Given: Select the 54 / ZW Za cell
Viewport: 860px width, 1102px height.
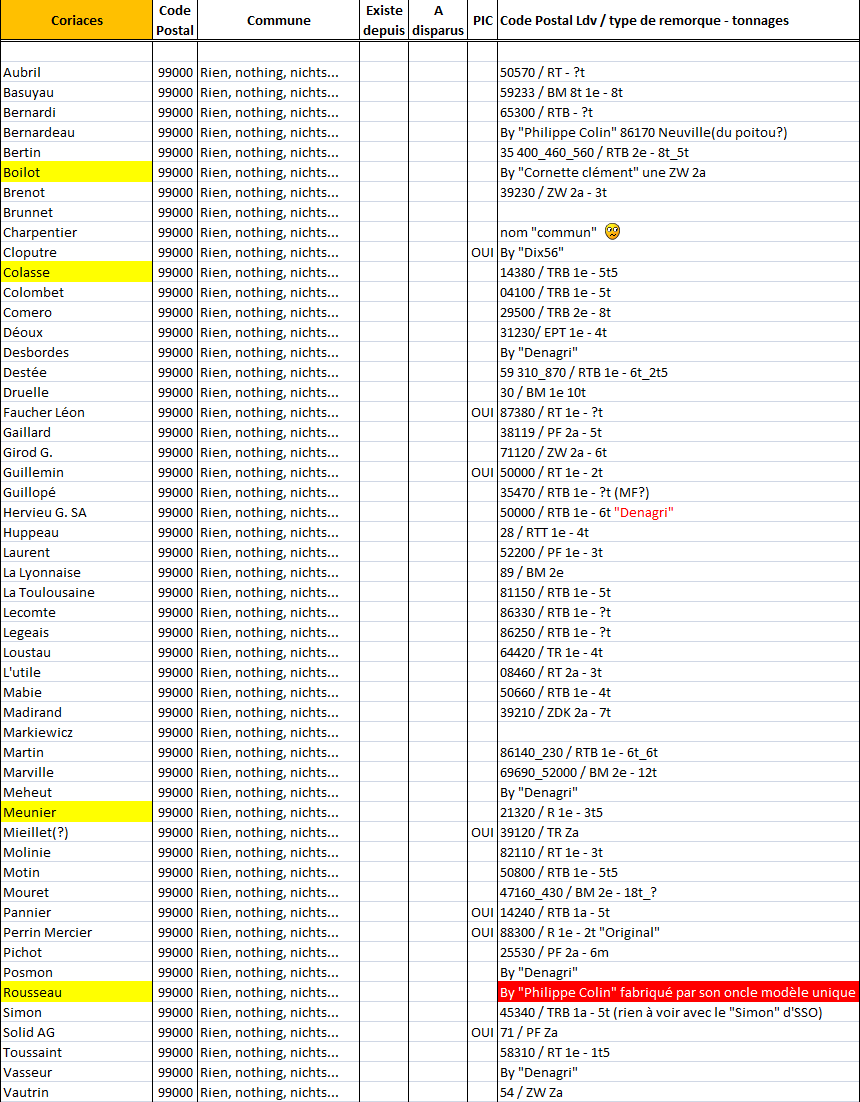Looking at the screenshot, I should pyautogui.click(x=679, y=1092).
